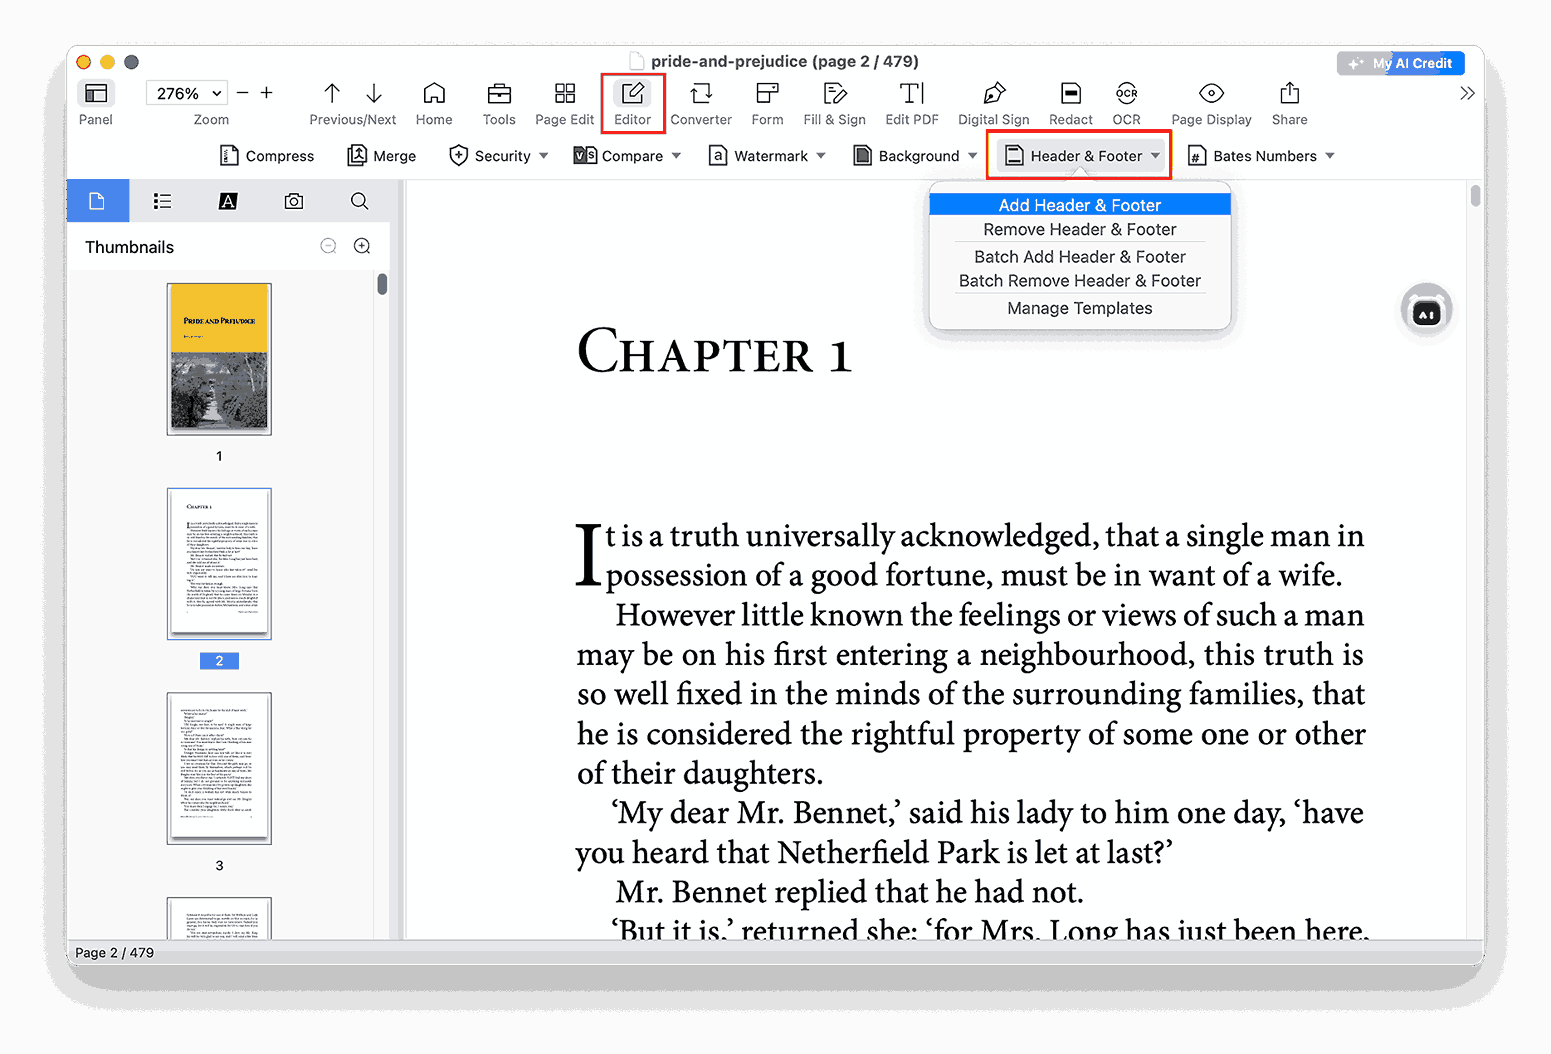Switch to the search magnifier tab
This screenshot has height=1054, width=1551.
point(360,201)
